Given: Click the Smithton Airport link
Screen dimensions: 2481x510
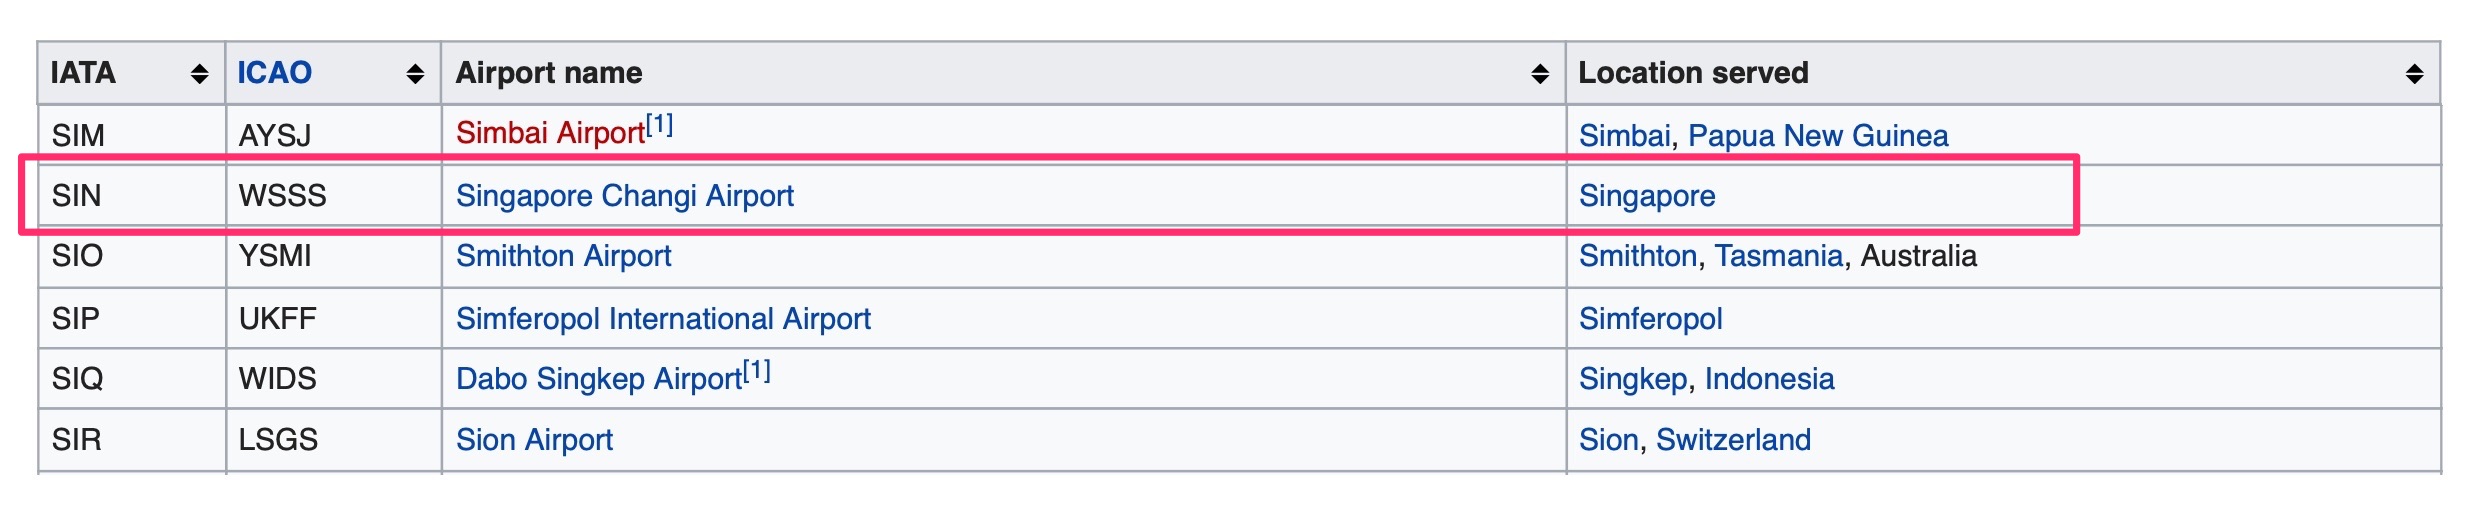Looking at the screenshot, I should [563, 256].
